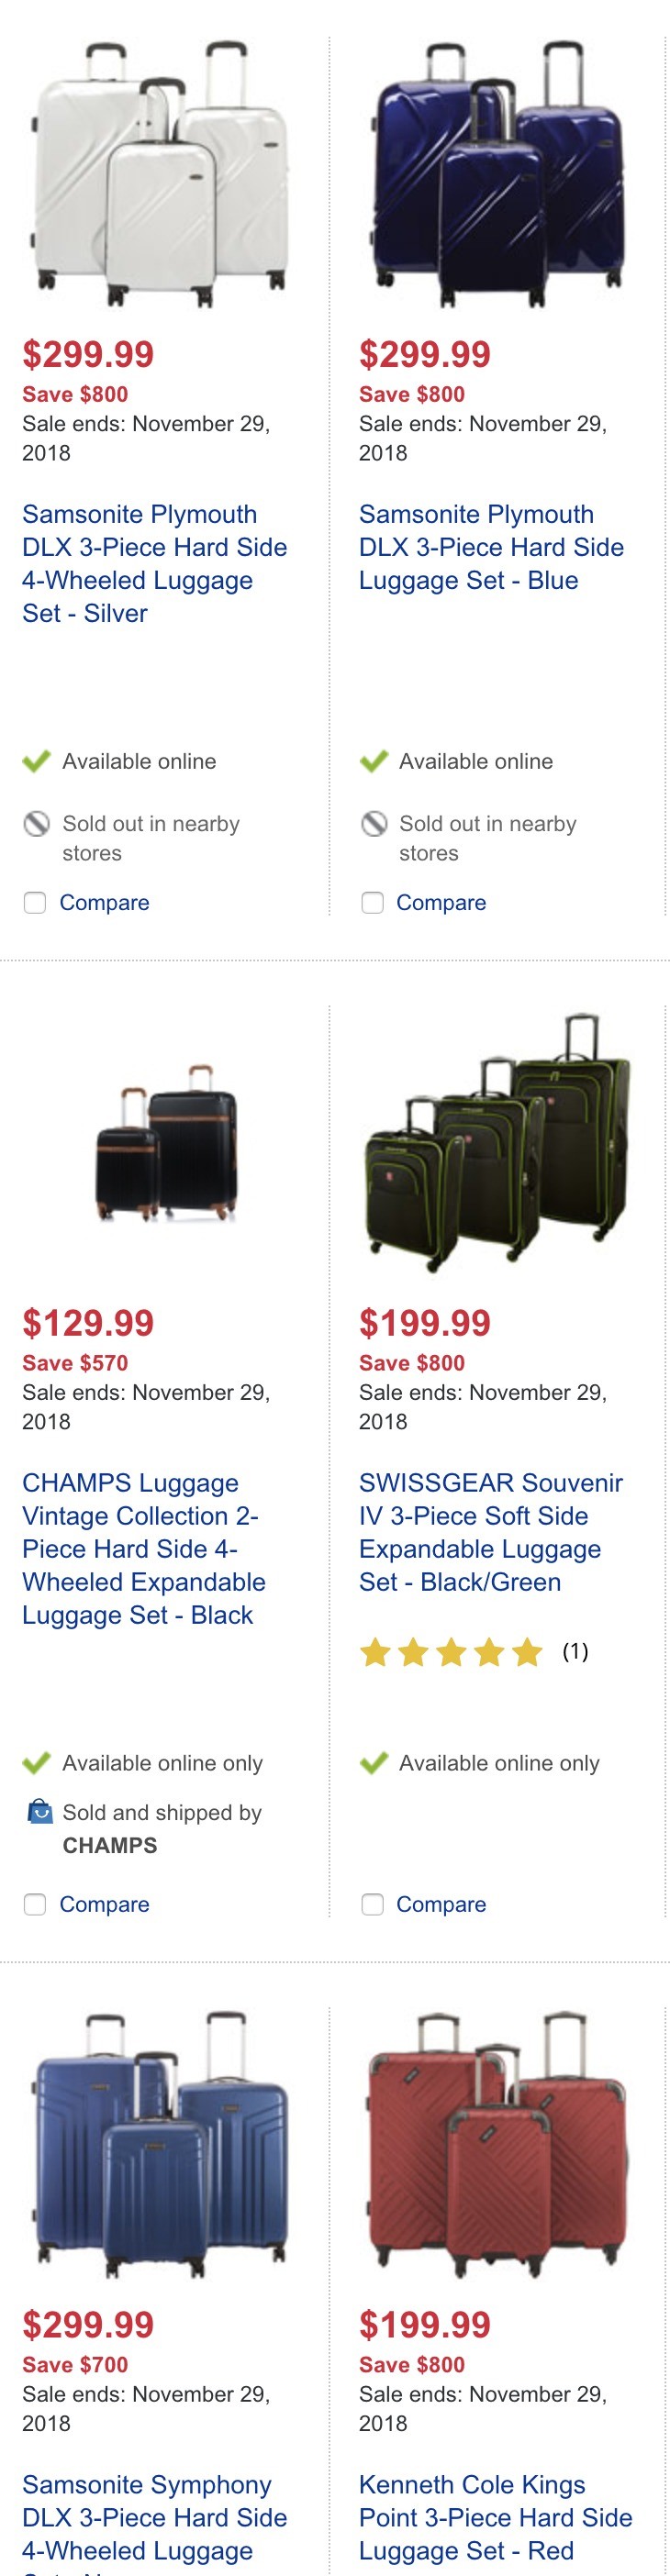This screenshot has width=670, height=2576.
Task: Open Kenneth Cole Kings Point Red link
Action: (495, 2518)
